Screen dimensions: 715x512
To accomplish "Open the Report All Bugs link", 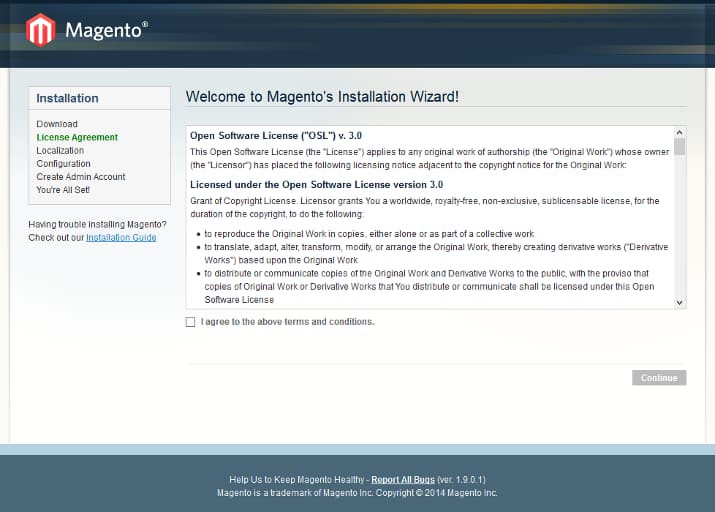I will point(403,480).
